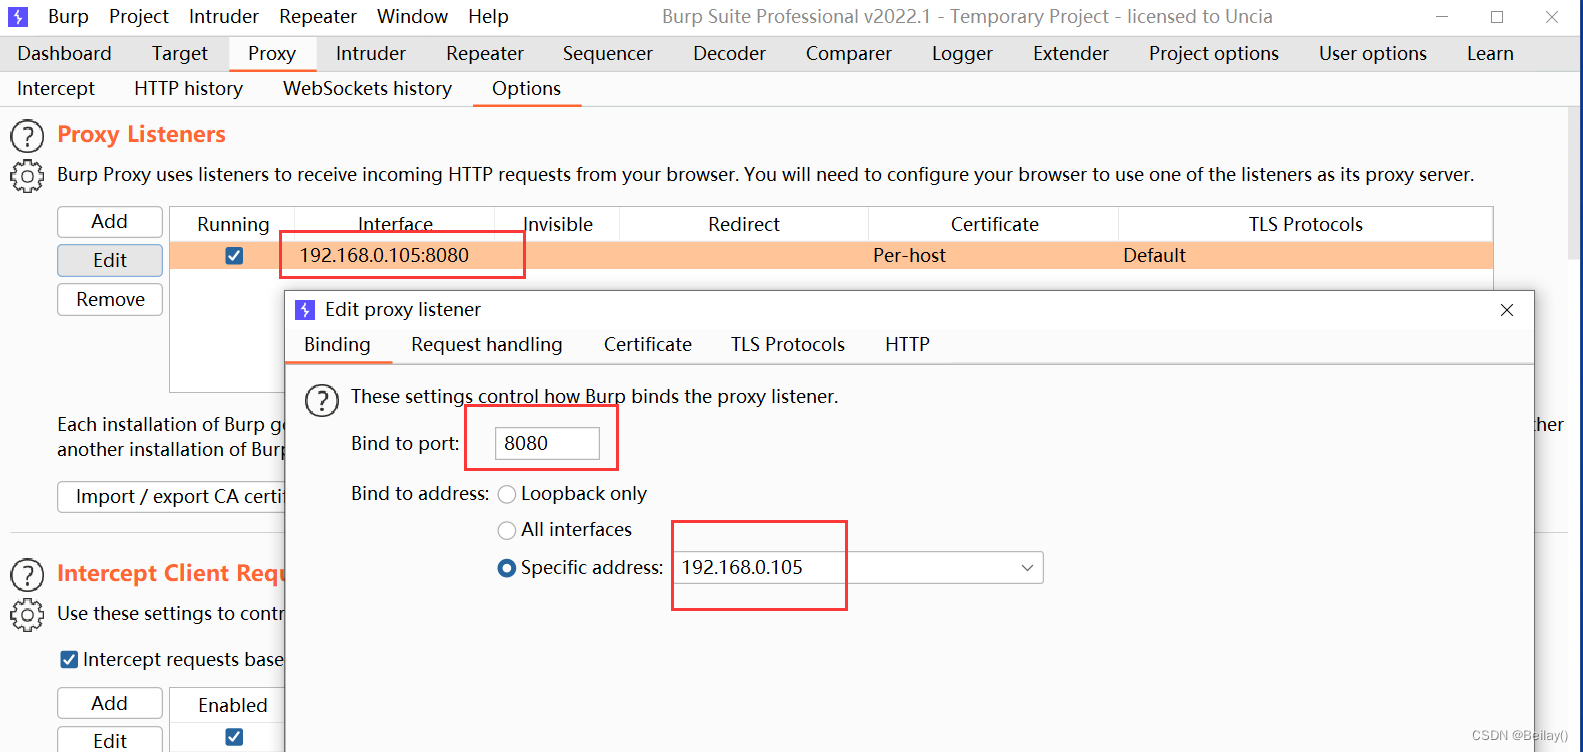Click the help icon in Binding tab
This screenshot has height=752, width=1583.
(322, 400)
